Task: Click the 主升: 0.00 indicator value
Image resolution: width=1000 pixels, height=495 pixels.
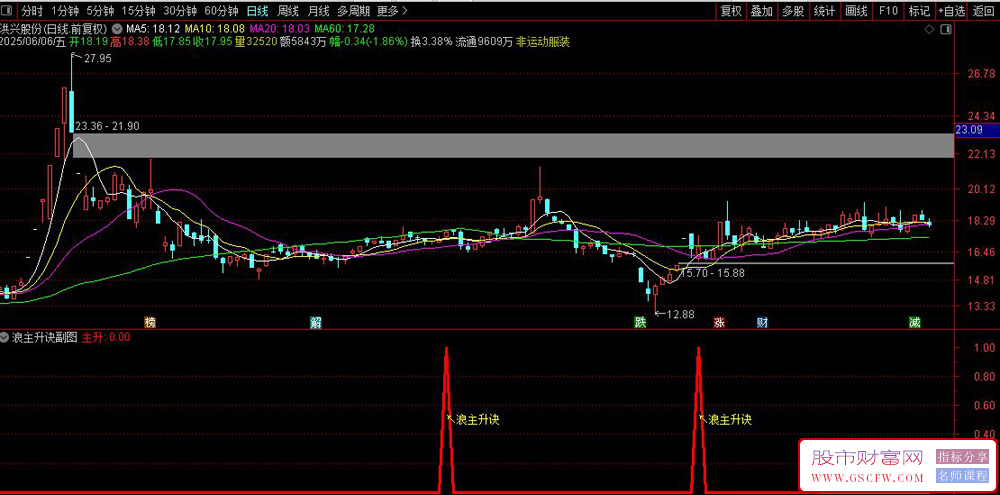Action: click(107, 337)
